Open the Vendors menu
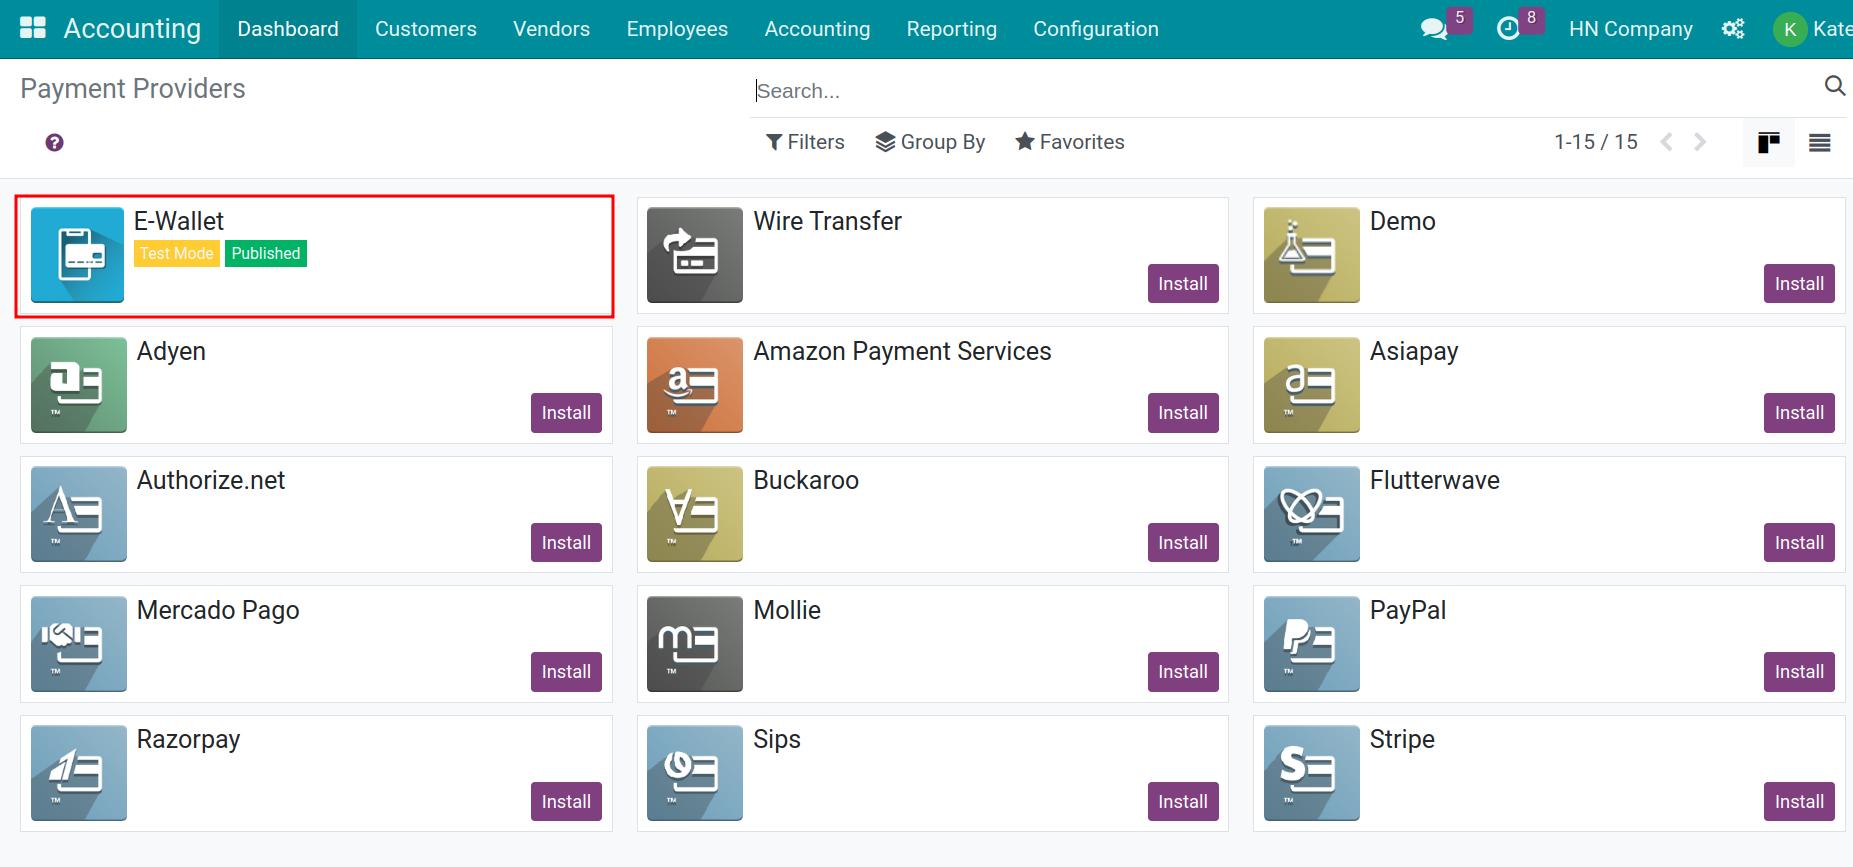The height and width of the screenshot is (867, 1853). (x=551, y=29)
